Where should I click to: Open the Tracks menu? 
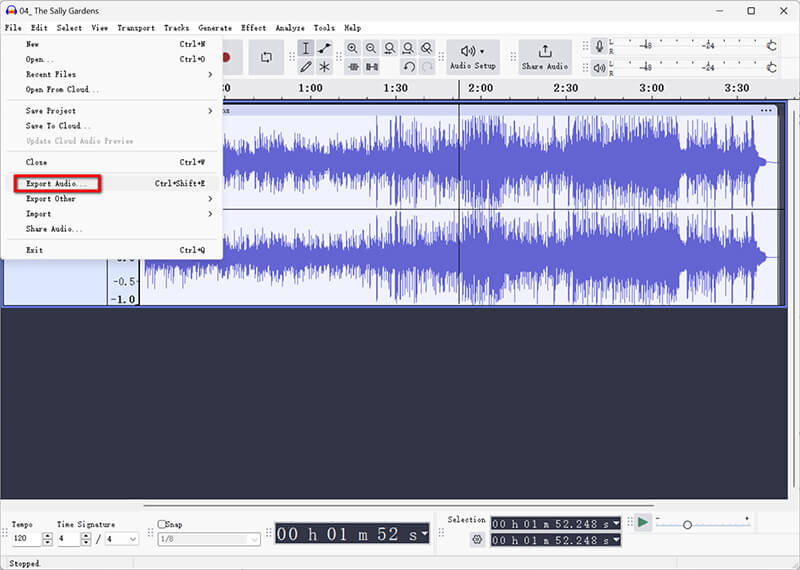click(x=177, y=28)
